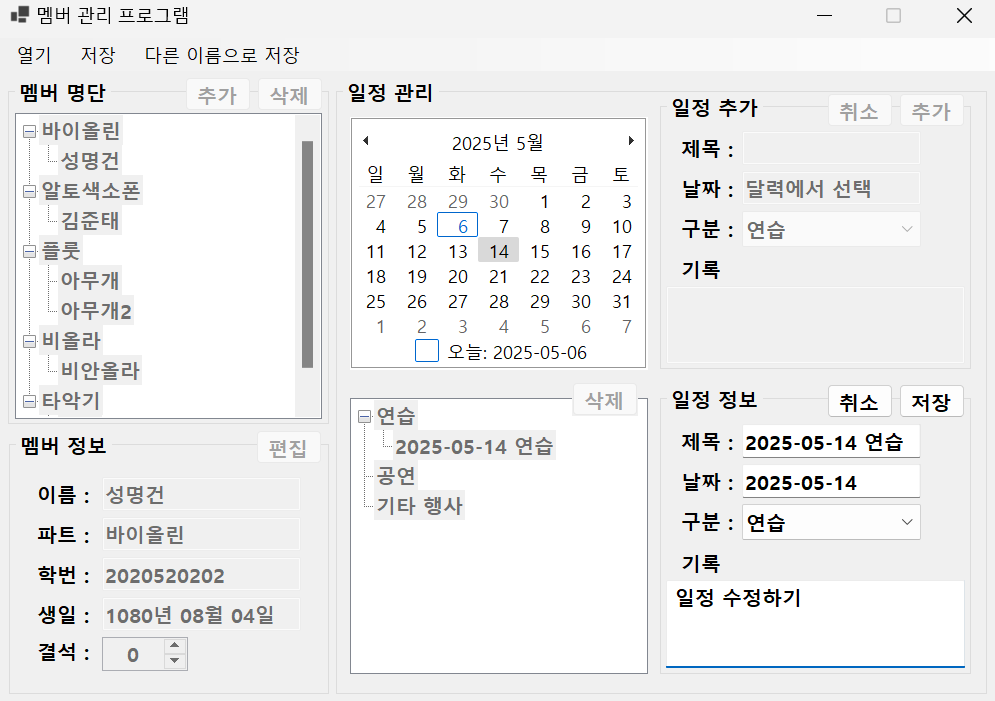The width and height of the screenshot is (995, 701).
Task: Select member 비안올라
Action: (100, 370)
